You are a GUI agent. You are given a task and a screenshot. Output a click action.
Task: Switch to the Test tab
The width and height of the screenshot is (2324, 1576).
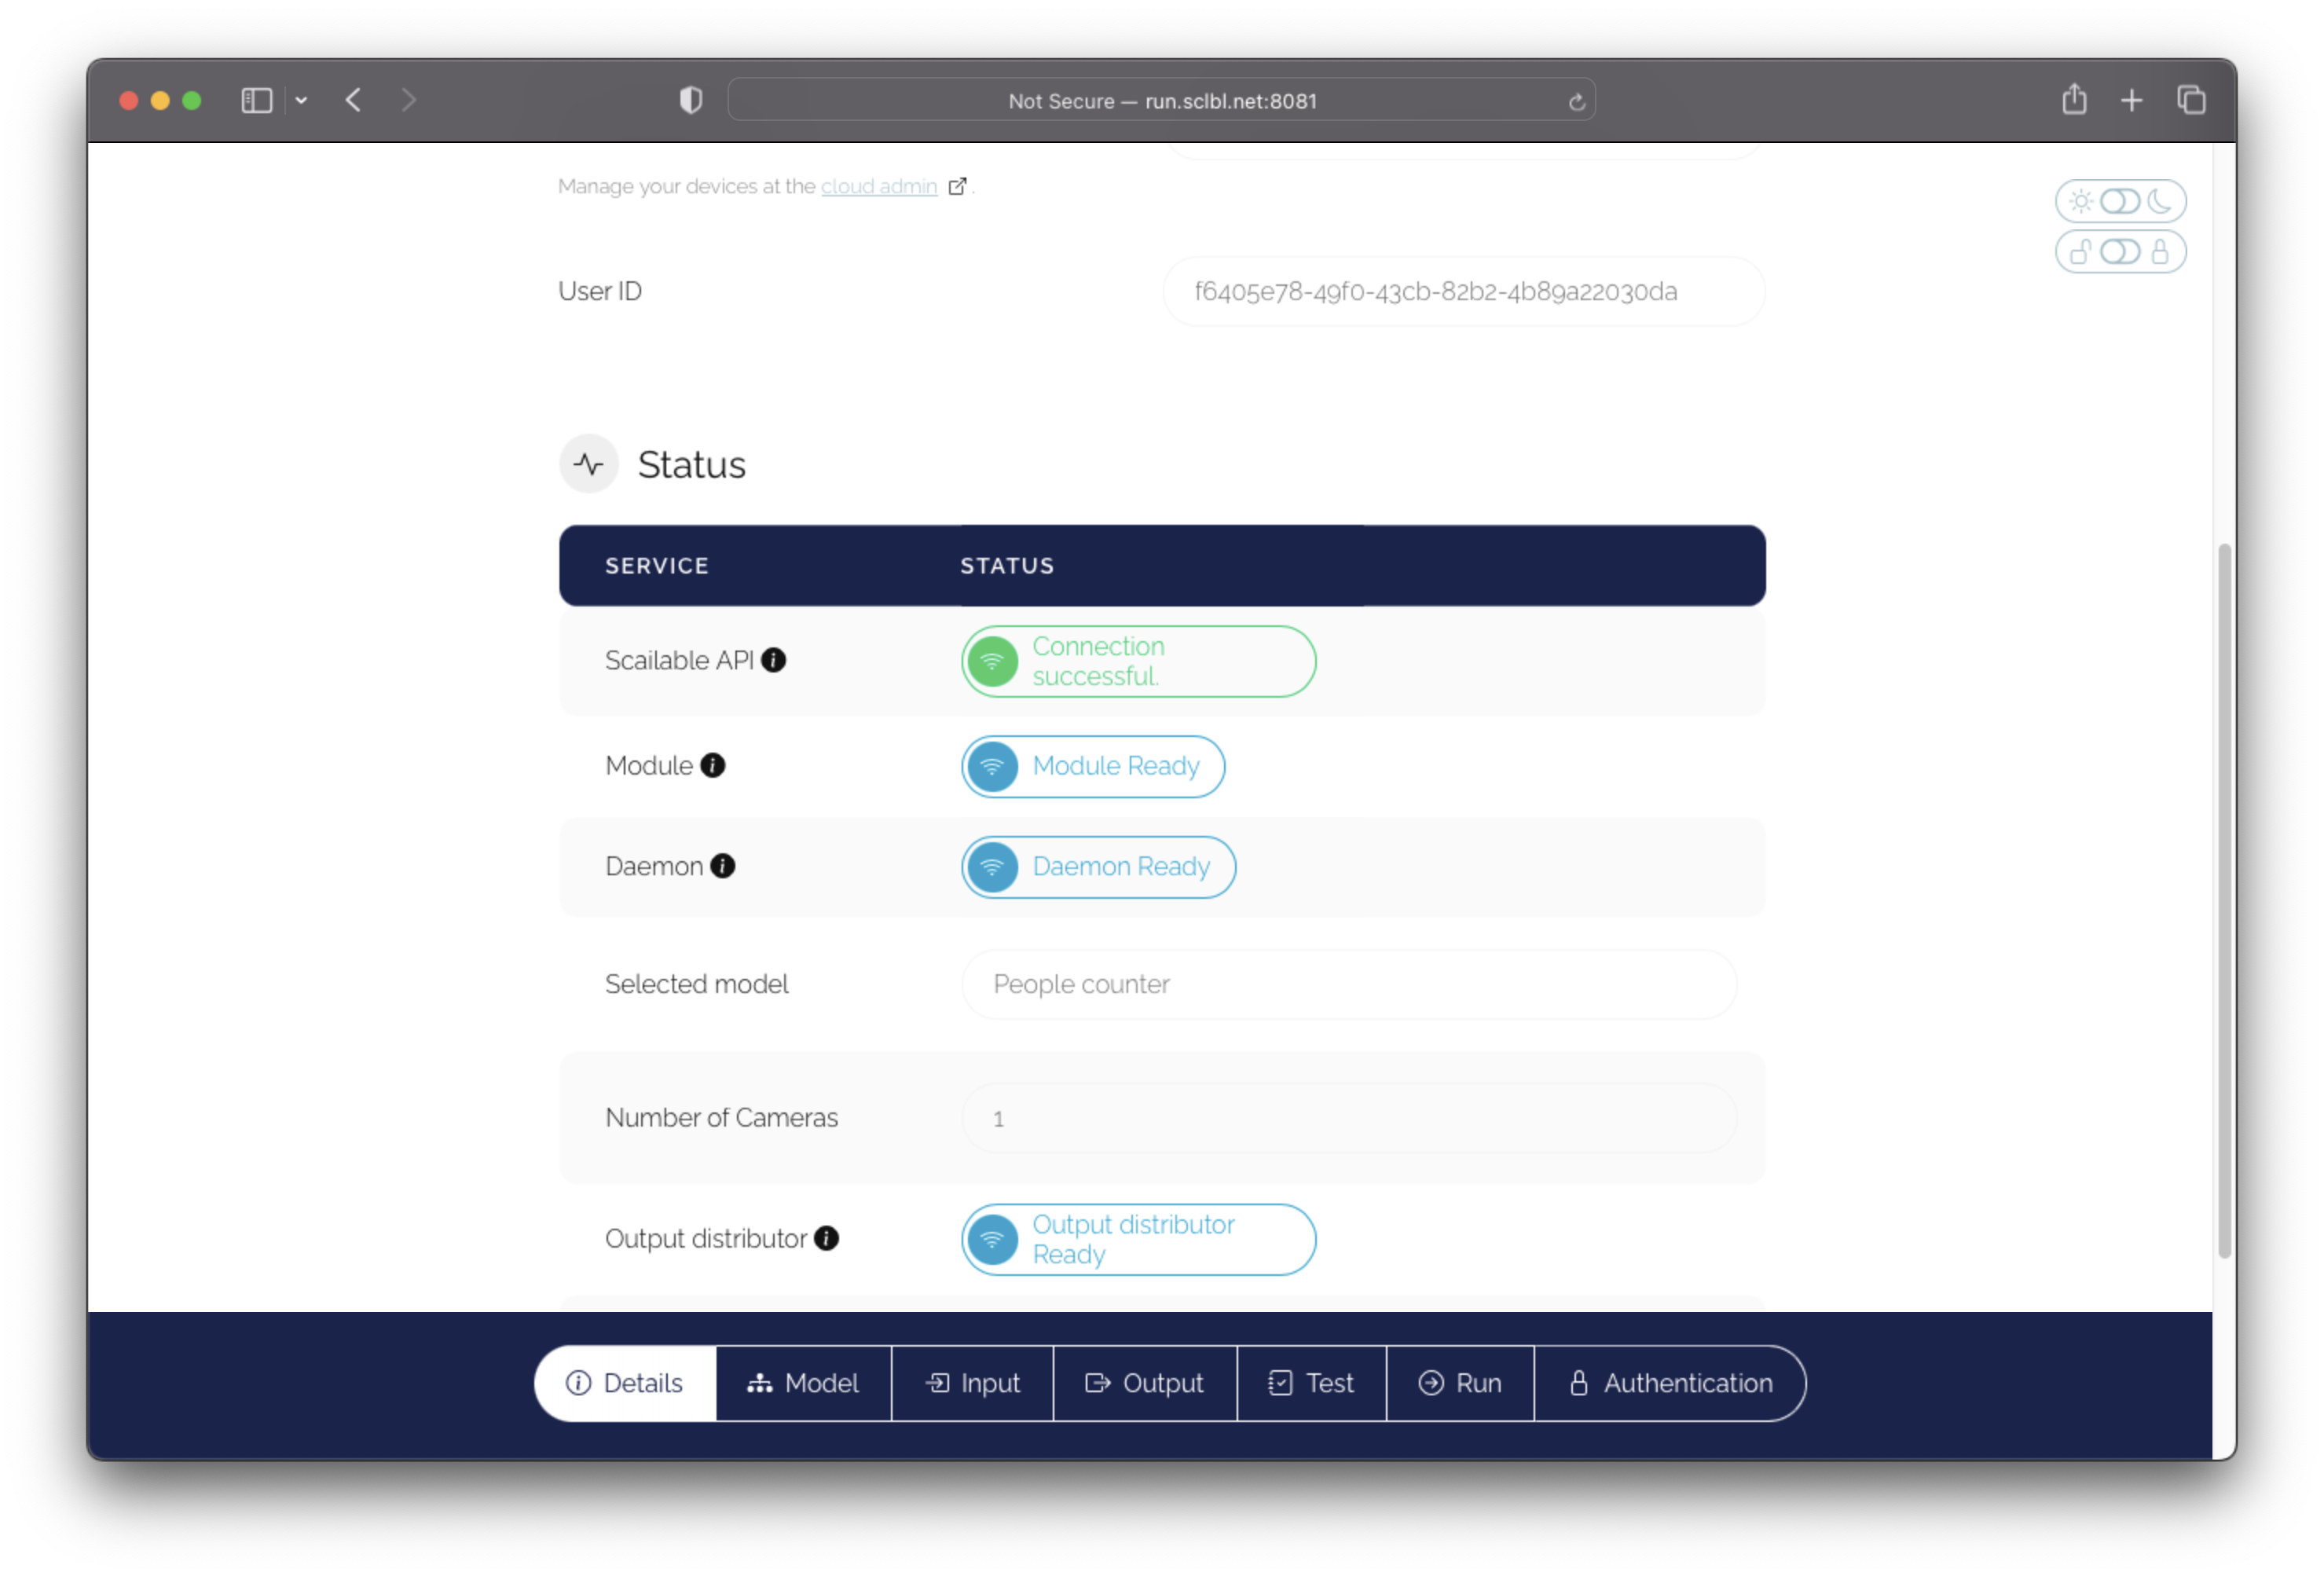(x=1312, y=1383)
